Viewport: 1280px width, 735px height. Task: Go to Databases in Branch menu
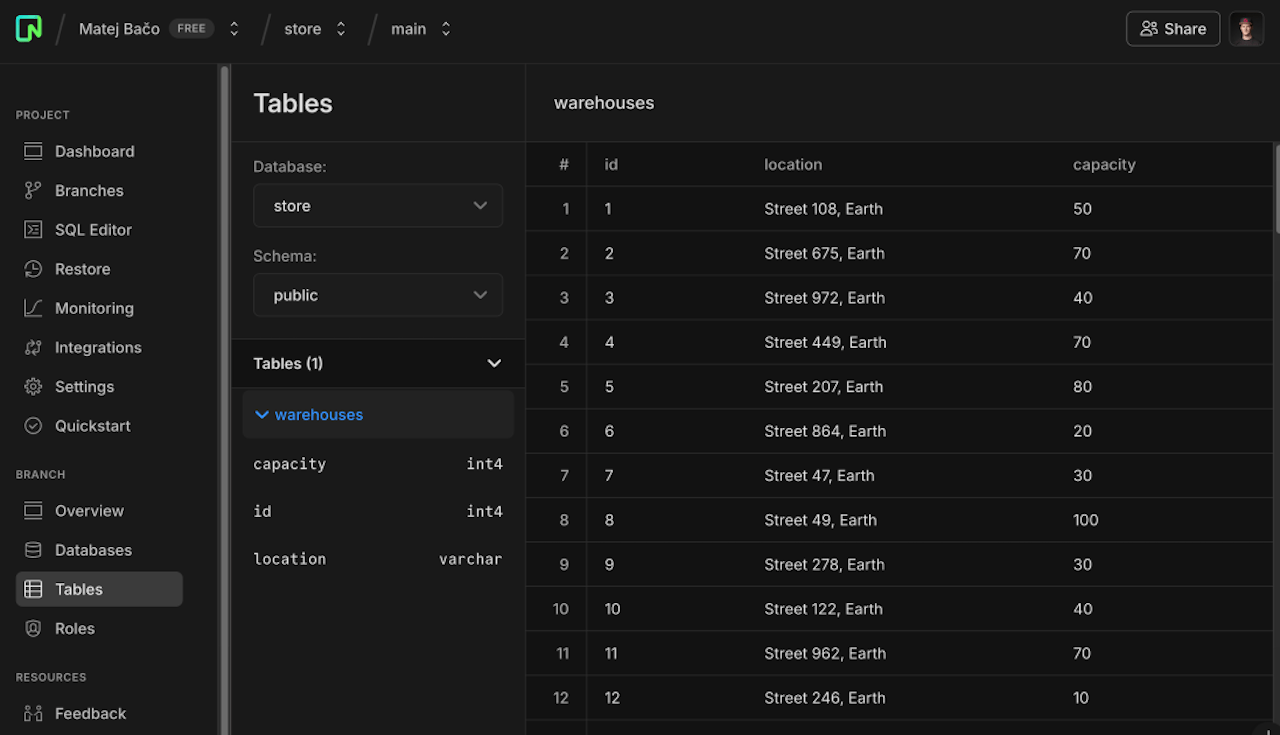pyautogui.click(x=93, y=550)
